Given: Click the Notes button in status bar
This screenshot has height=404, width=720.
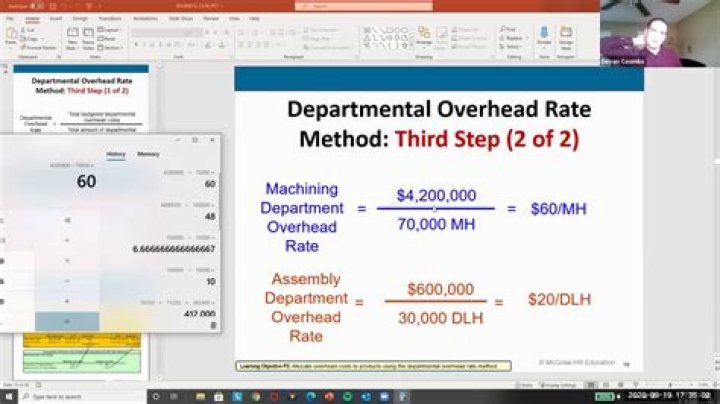Looking at the screenshot, I should [524, 385].
